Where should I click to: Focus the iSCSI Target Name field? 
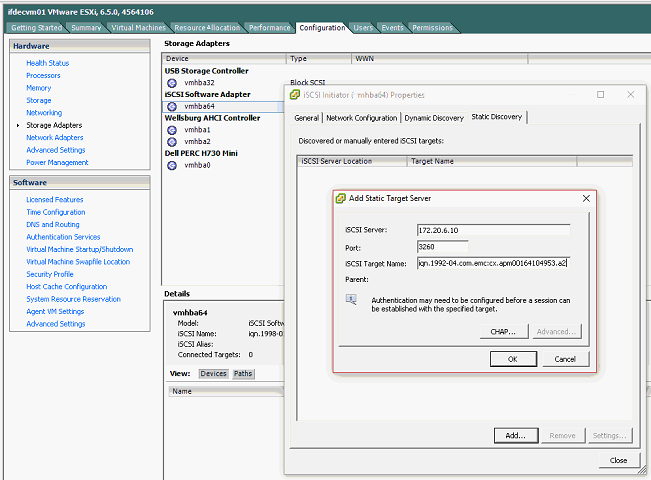point(492,263)
